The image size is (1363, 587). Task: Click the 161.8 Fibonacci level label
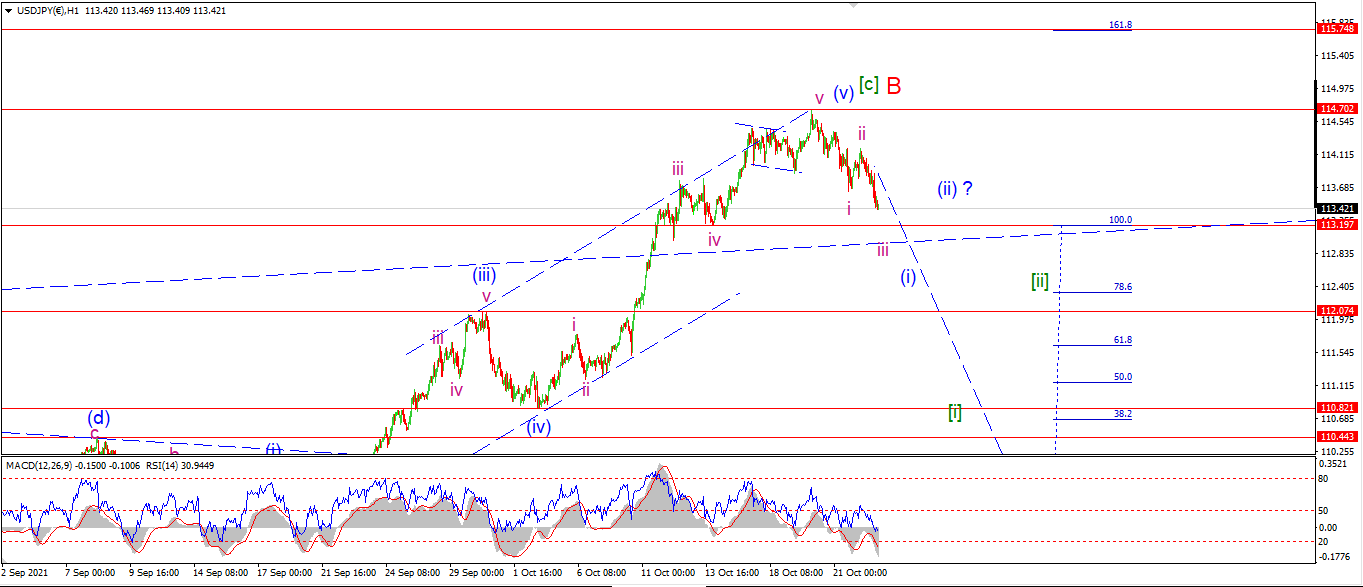(1120, 25)
